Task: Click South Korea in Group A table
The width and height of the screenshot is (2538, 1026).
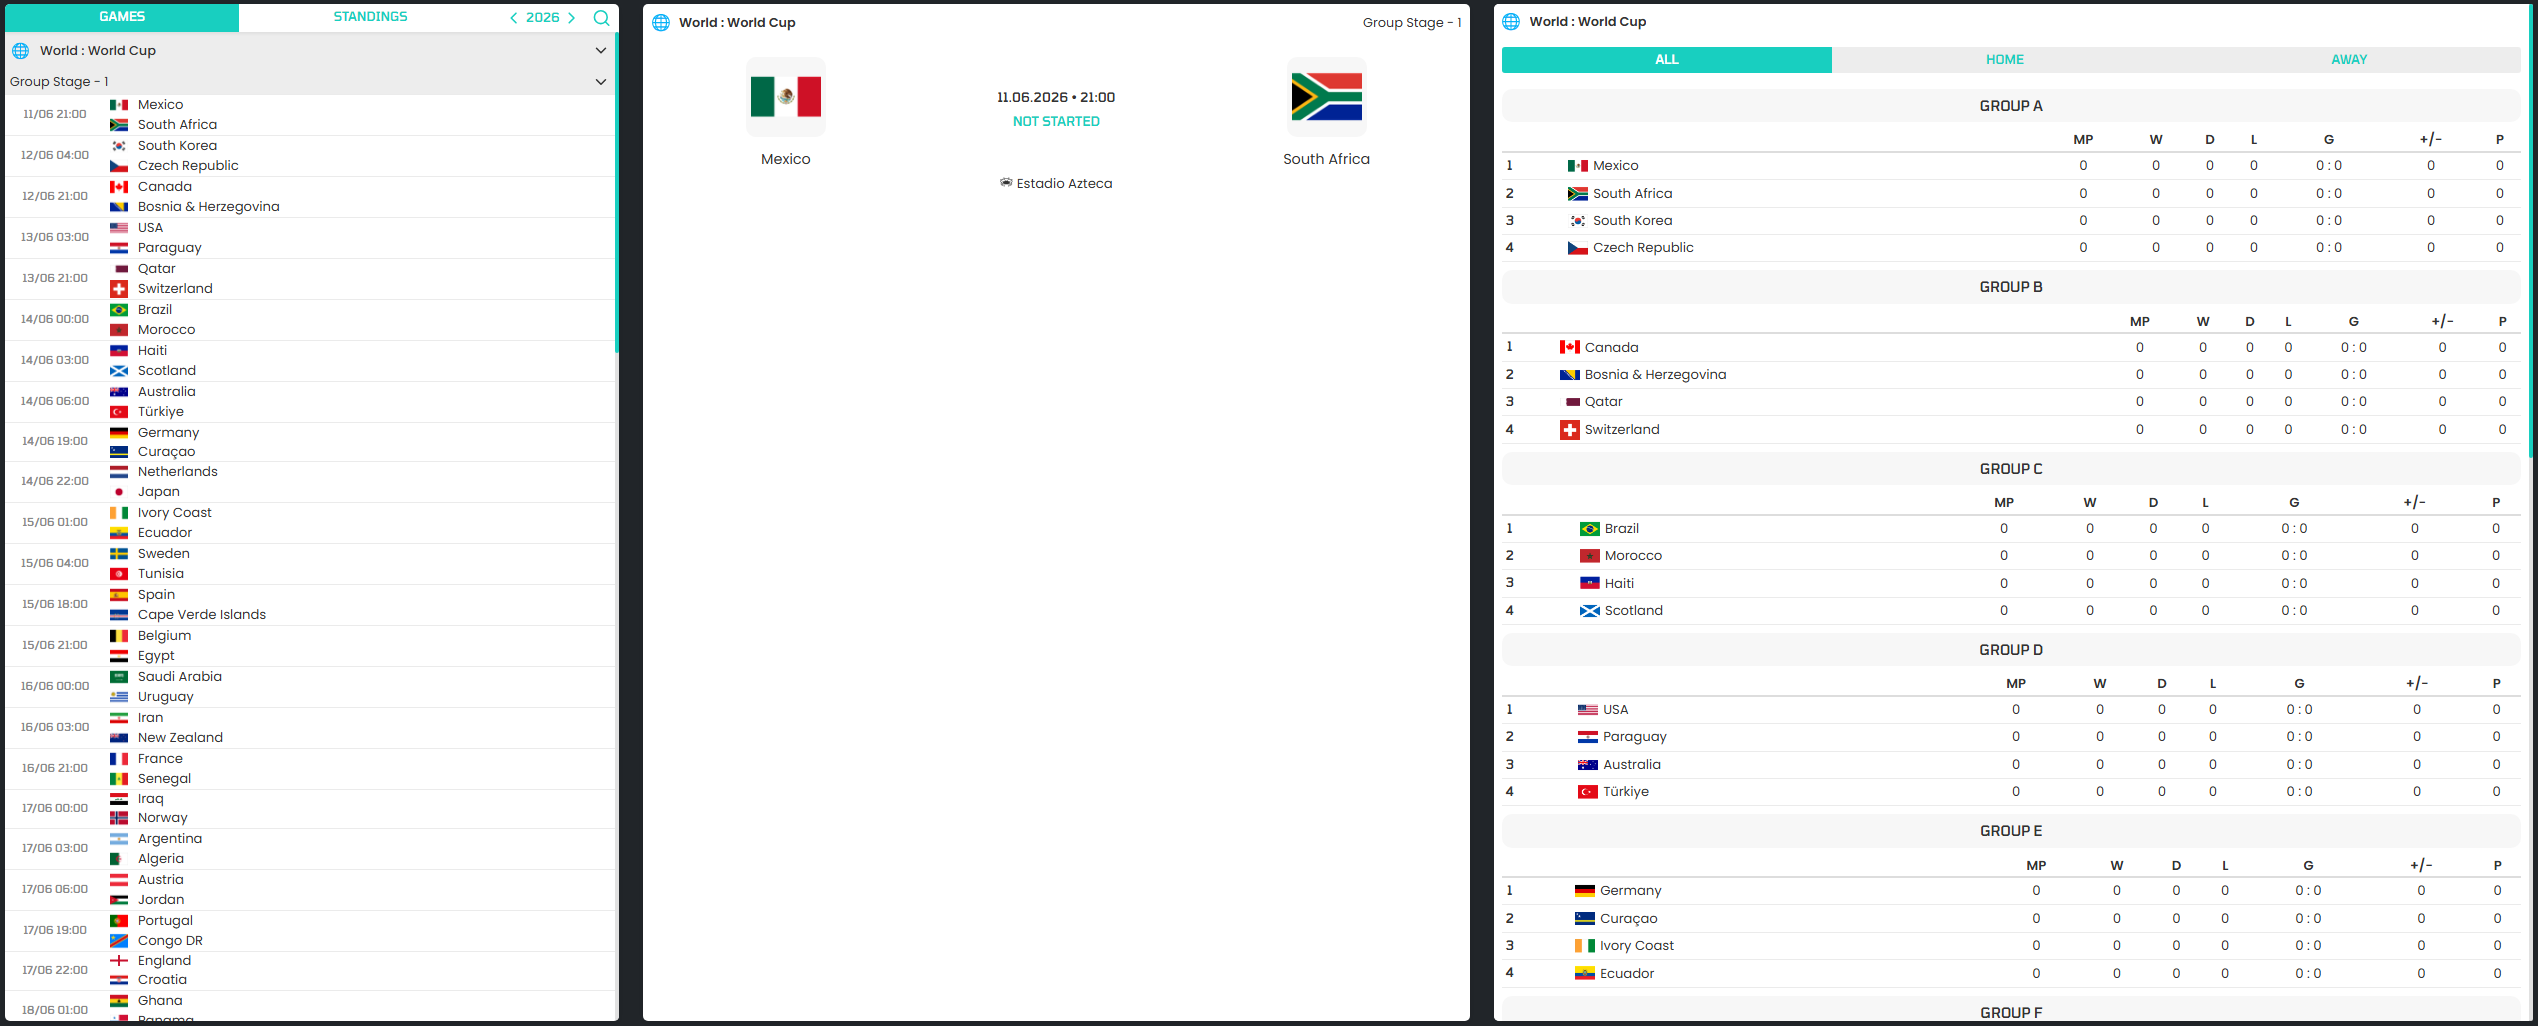Action: click(1632, 221)
